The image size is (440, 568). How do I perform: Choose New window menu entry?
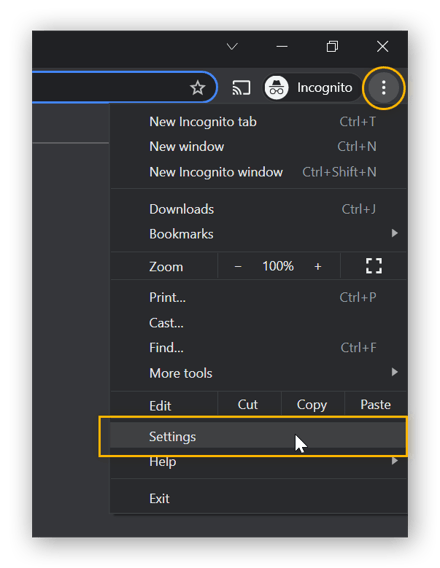pos(259,147)
